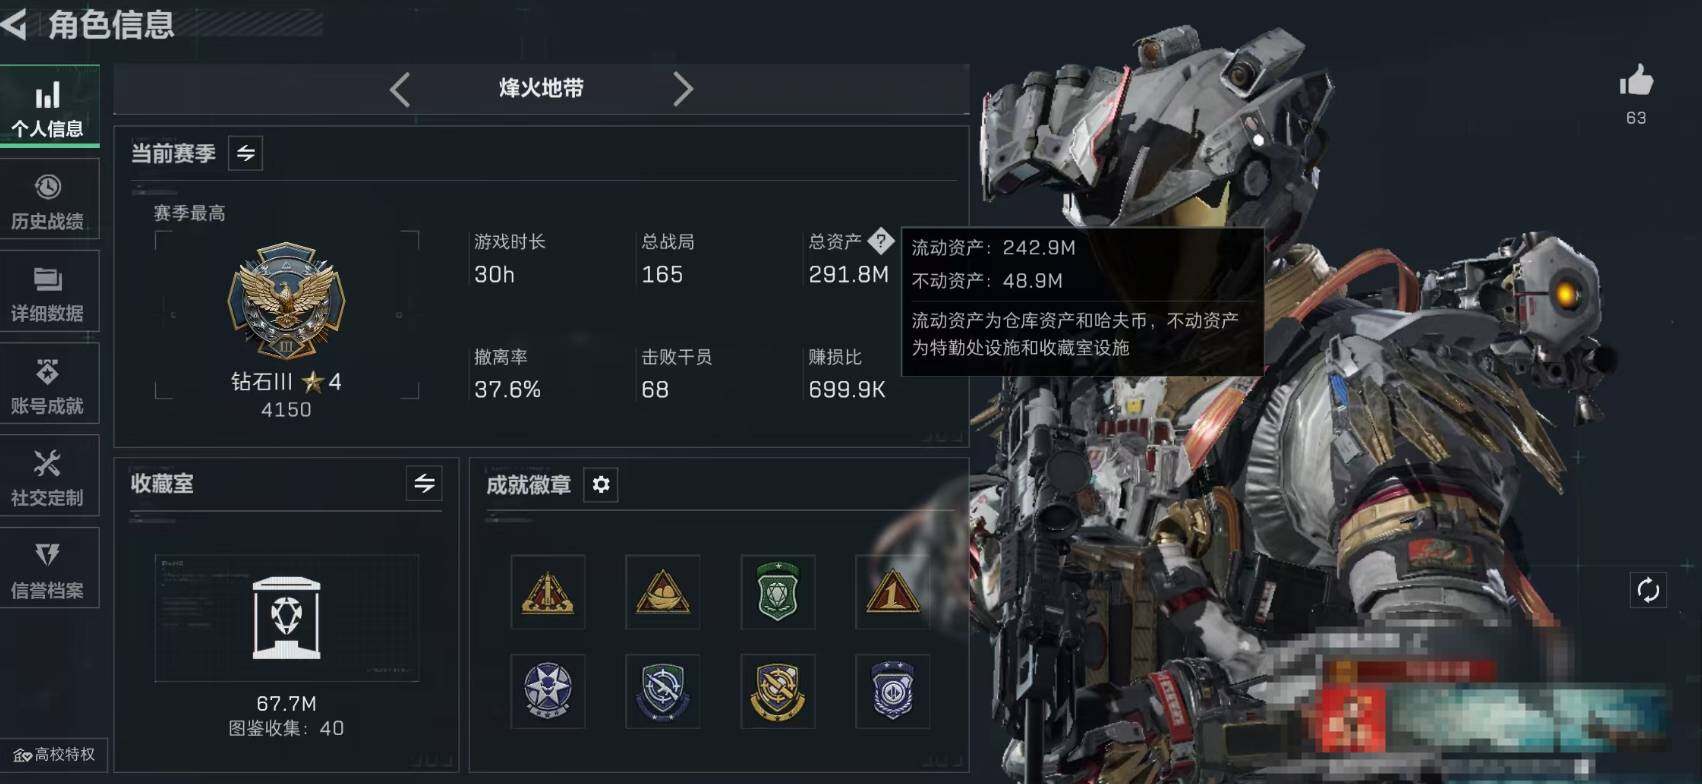
Task: Like the profile with the thumbs-up icon
Action: pyautogui.click(x=1636, y=81)
